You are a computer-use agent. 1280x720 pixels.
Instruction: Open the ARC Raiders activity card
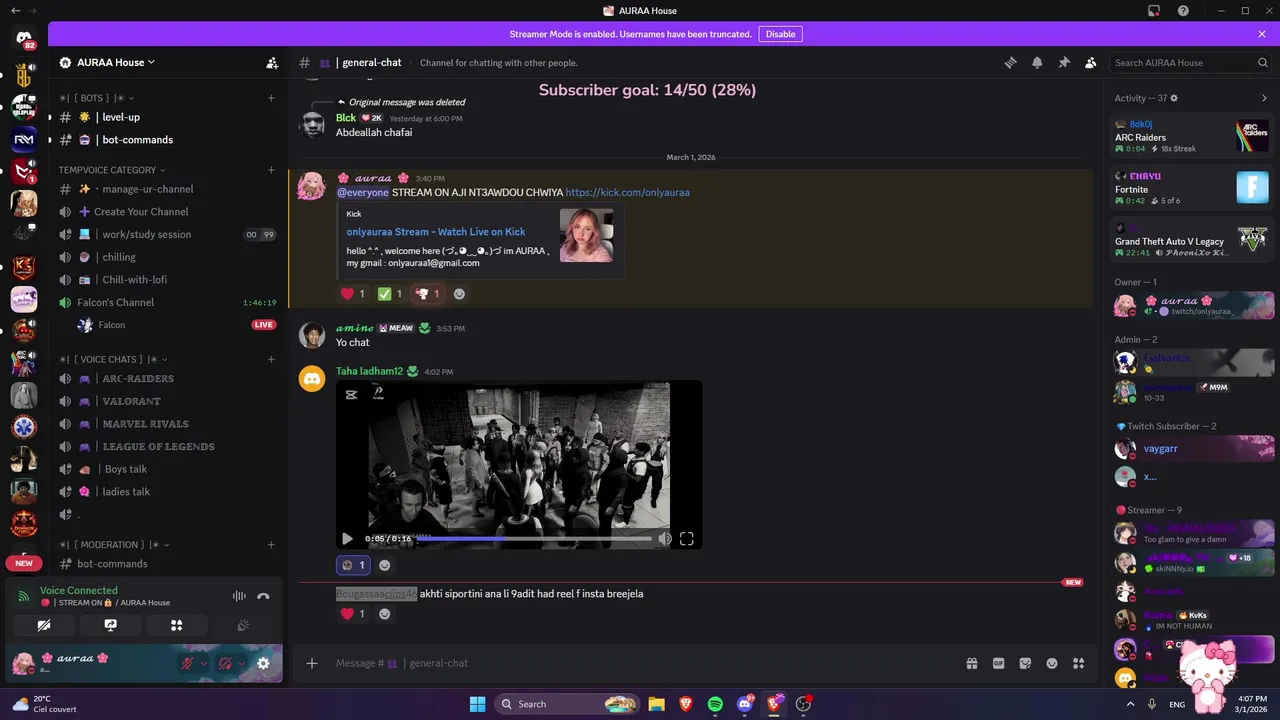[x=1192, y=136]
